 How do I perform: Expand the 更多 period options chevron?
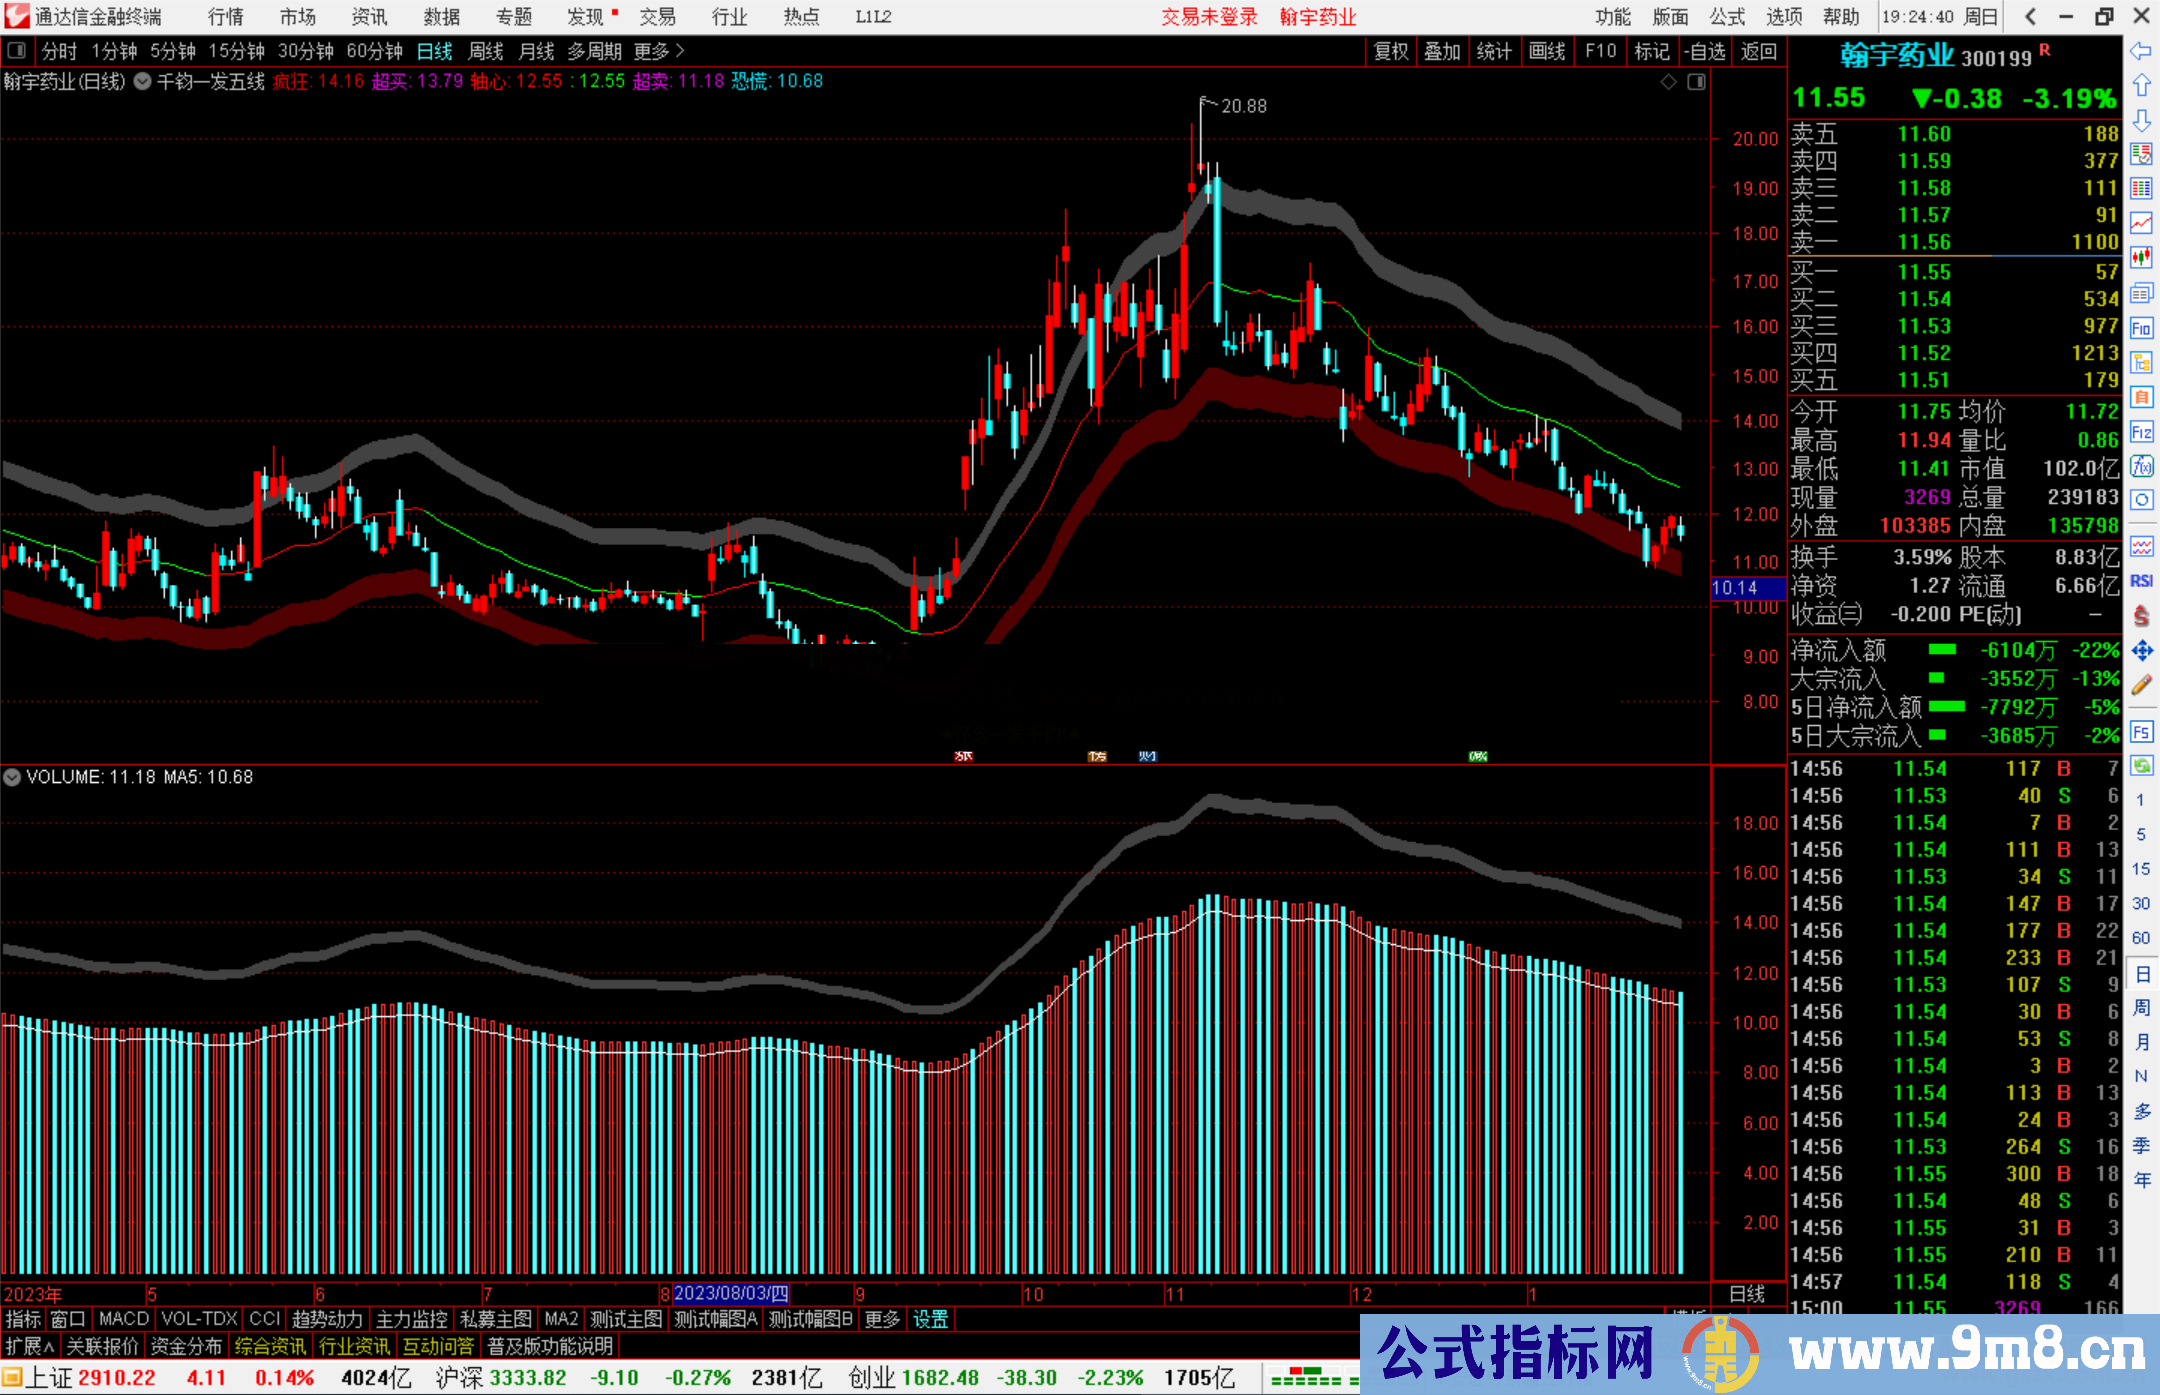click(680, 51)
